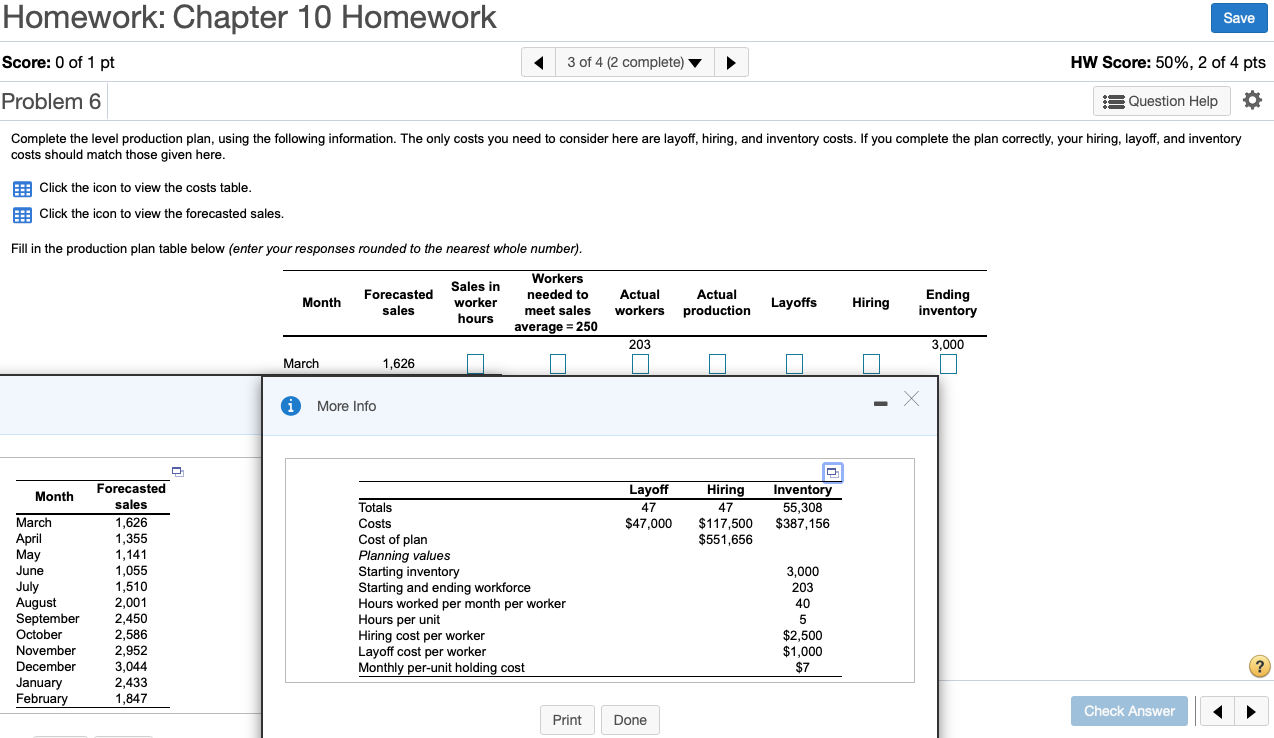Open the settings gear menu

click(1252, 101)
